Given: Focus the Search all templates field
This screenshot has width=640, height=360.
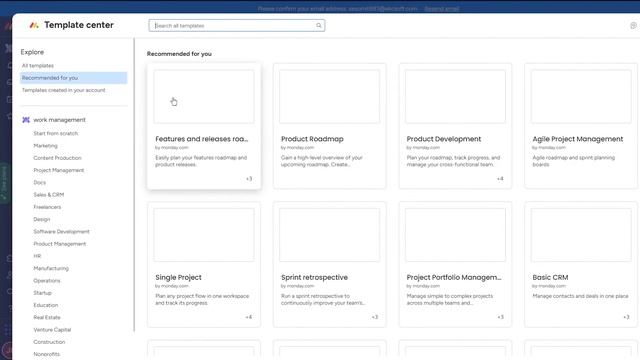Looking at the screenshot, I should pyautogui.click(x=237, y=26).
